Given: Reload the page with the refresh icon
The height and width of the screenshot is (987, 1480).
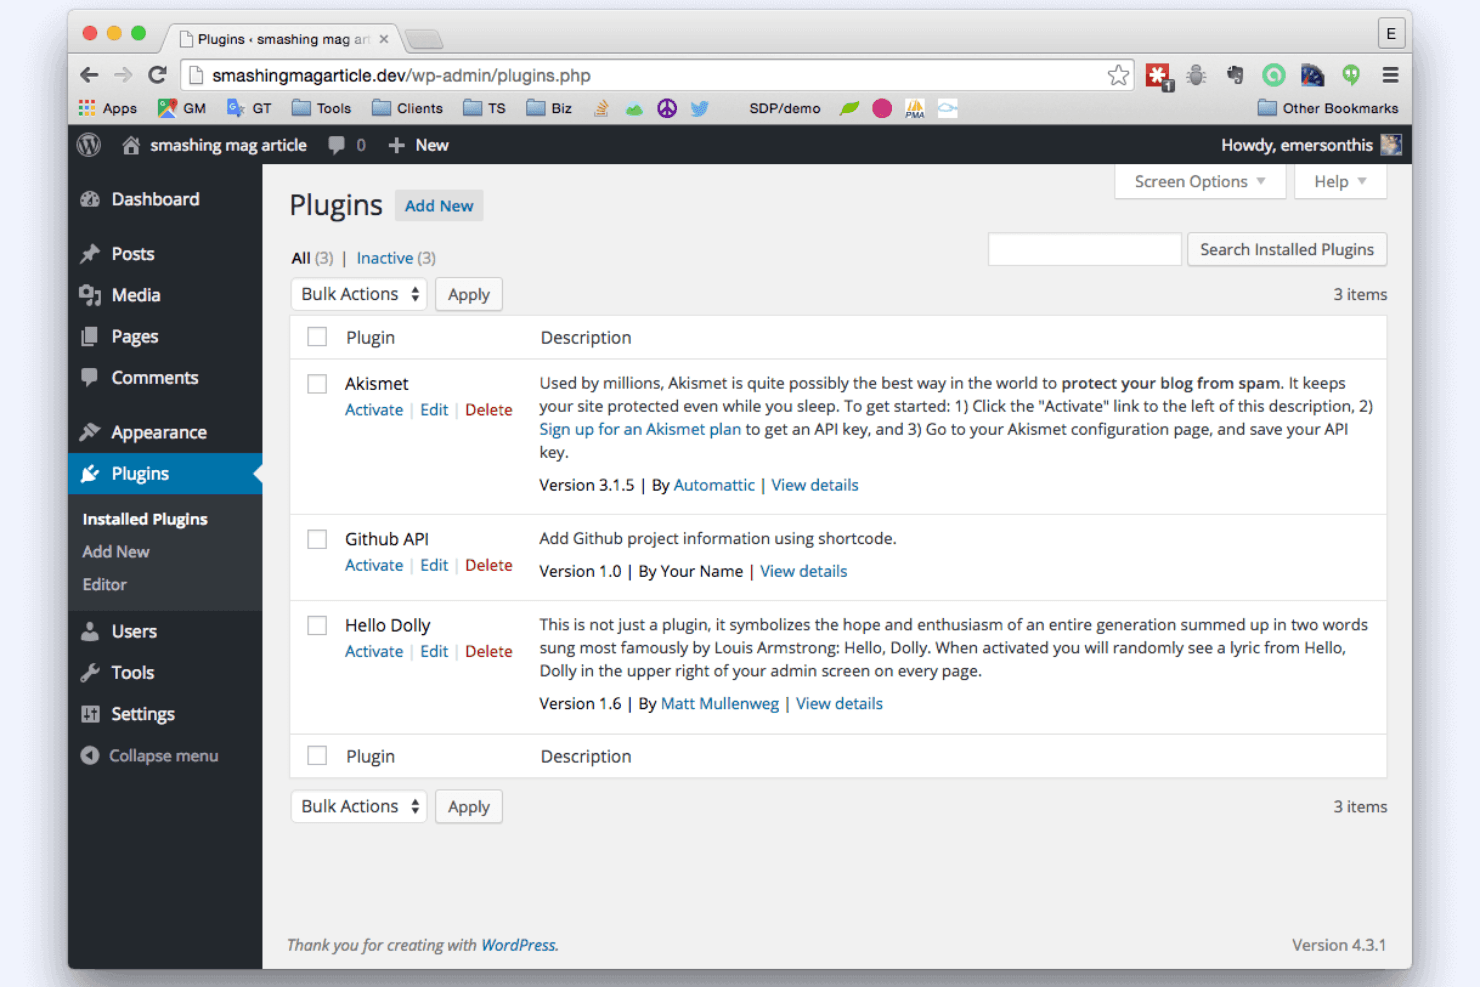Looking at the screenshot, I should click(x=157, y=75).
